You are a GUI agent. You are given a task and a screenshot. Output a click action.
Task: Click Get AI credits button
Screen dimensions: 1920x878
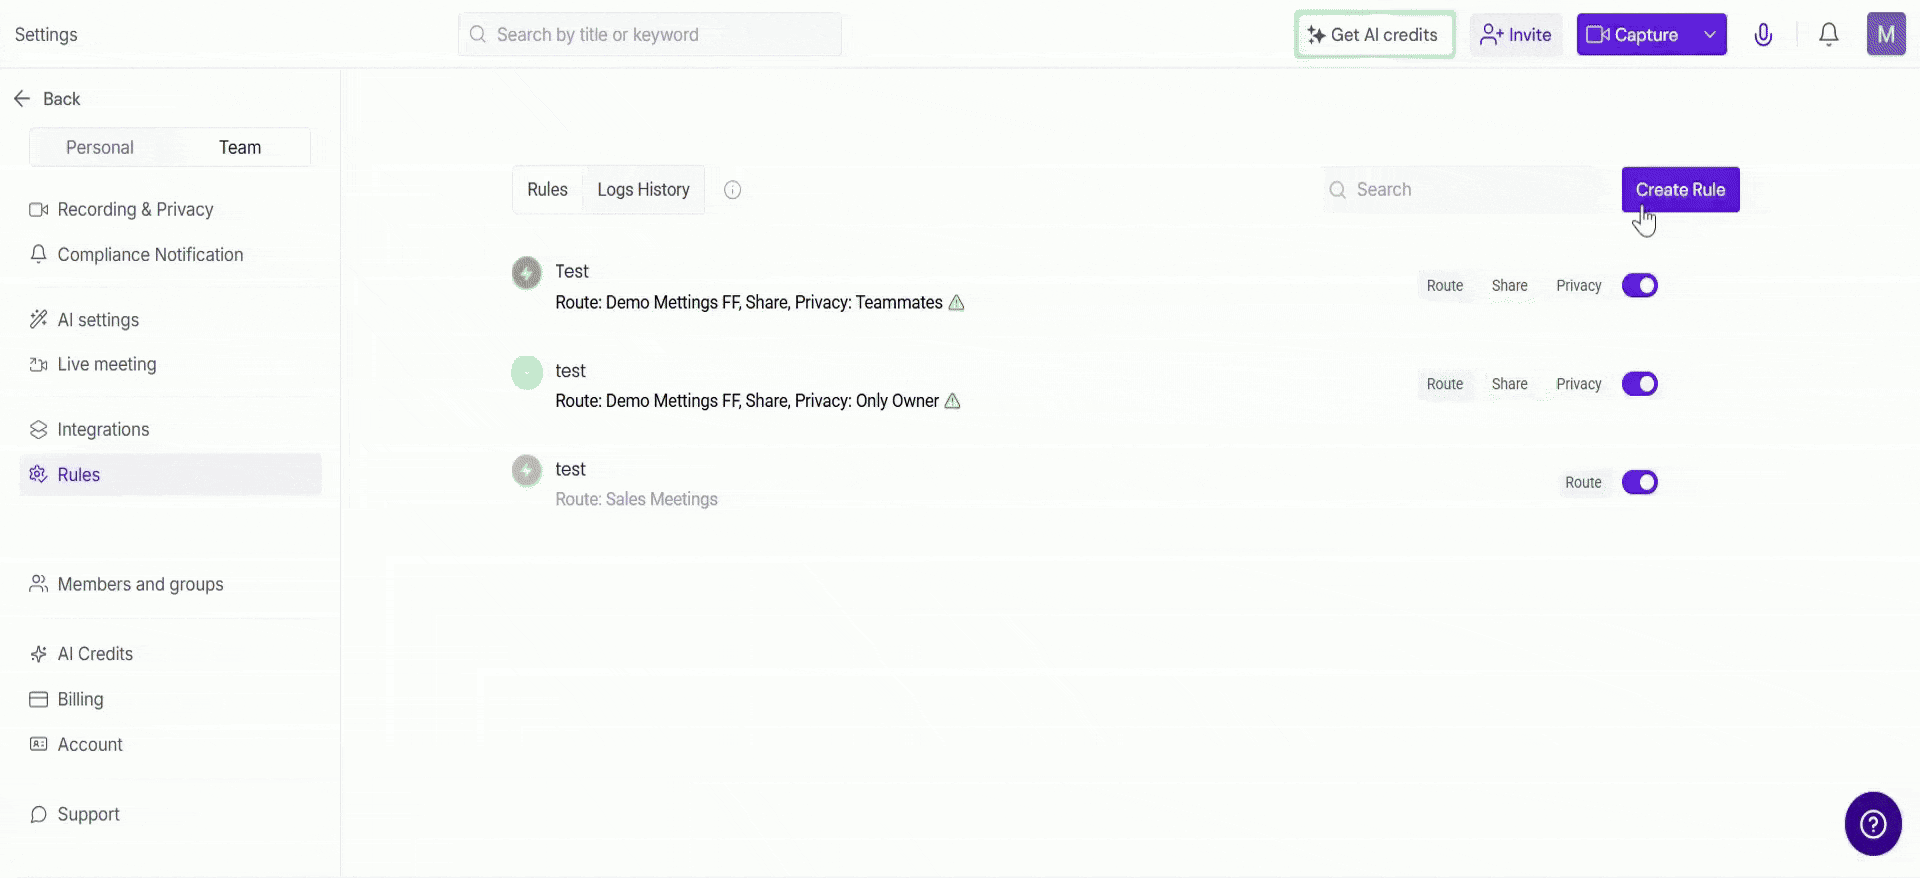pos(1374,34)
